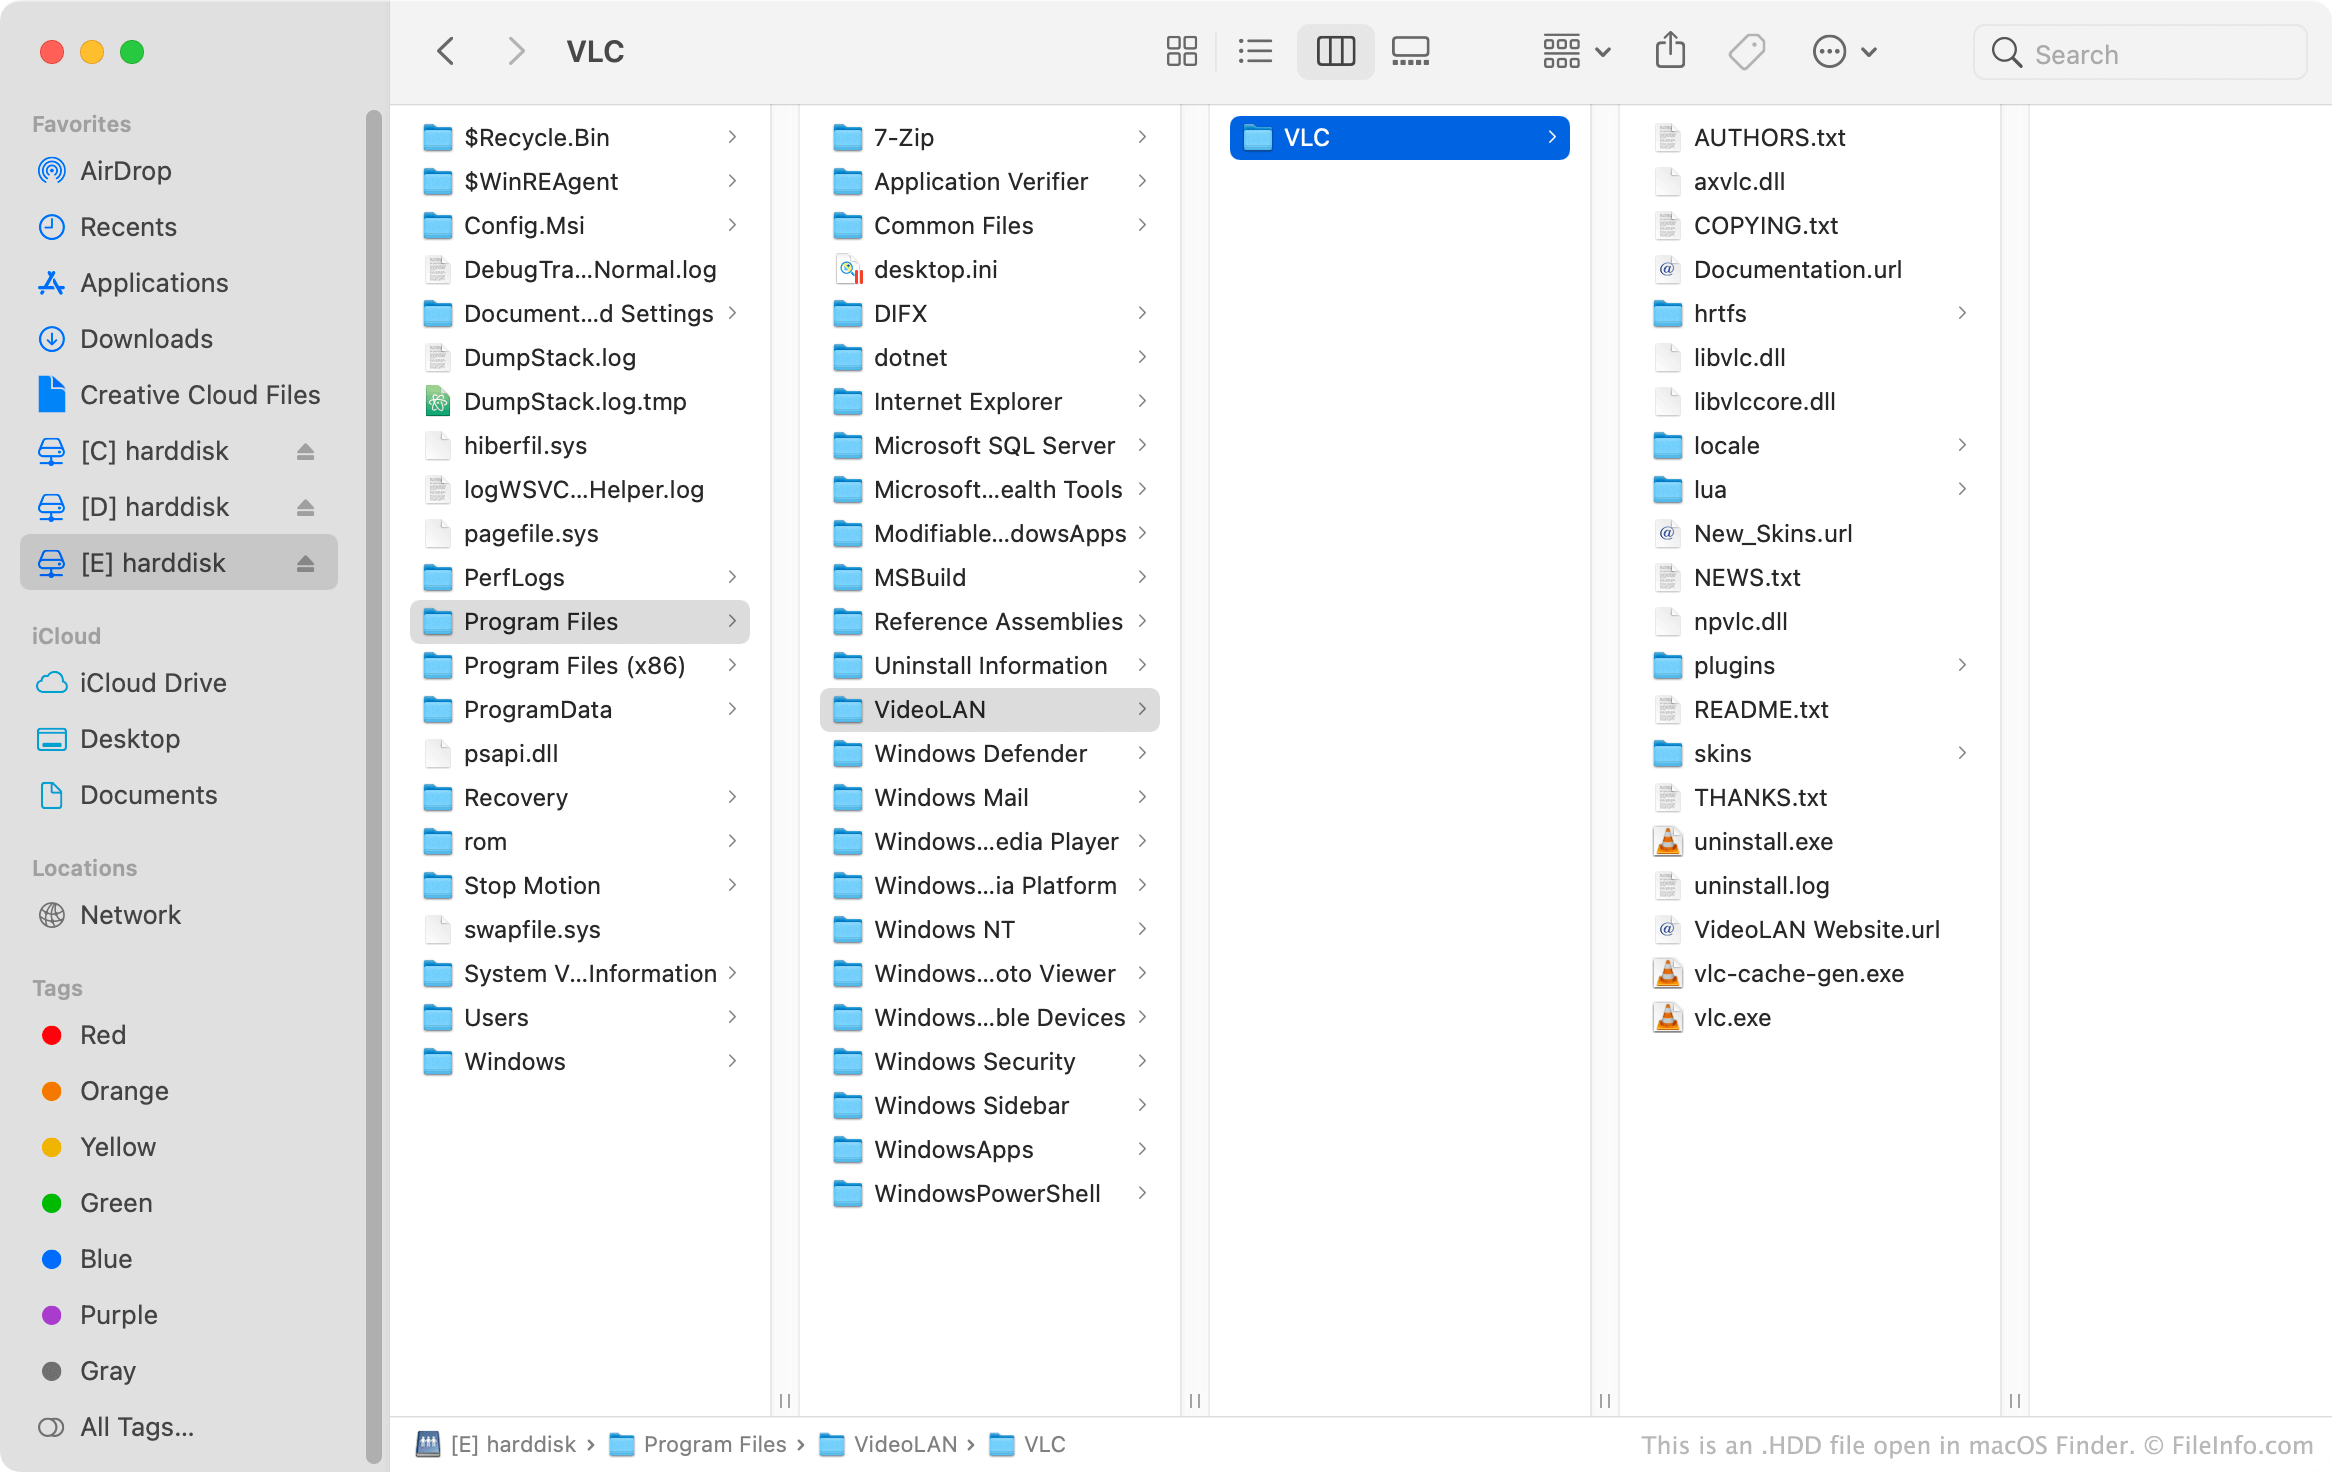Image resolution: width=2332 pixels, height=1472 pixels.
Task: Open All Tags… in sidebar
Action: (137, 1427)
